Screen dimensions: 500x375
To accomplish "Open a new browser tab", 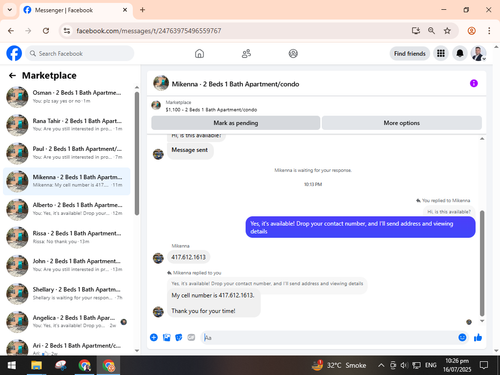I will [x=142, y=10].
